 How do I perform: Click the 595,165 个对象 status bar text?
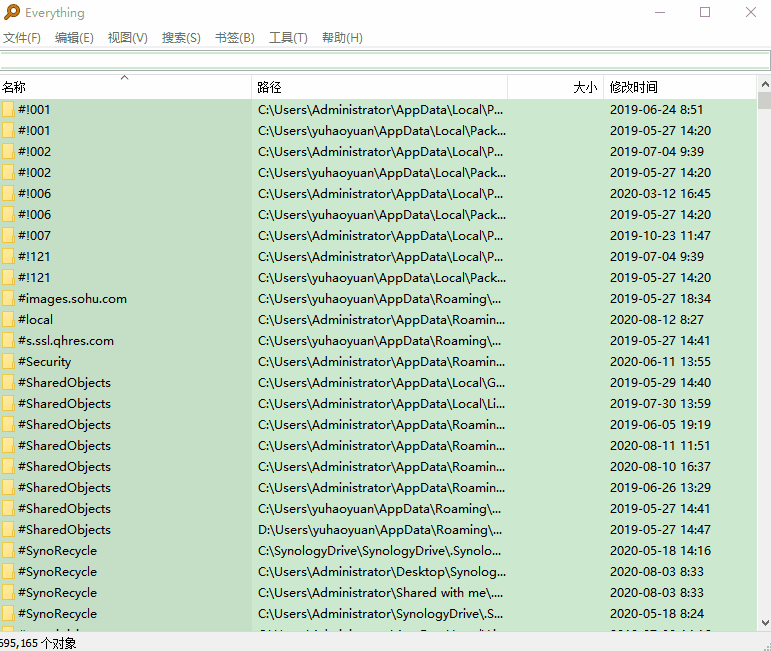click(x=38, y=643)
